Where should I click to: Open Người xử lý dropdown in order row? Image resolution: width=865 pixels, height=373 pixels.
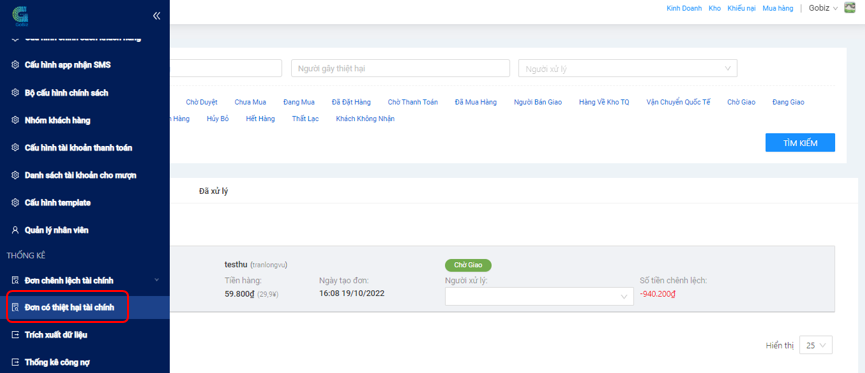tap(539, 296)
